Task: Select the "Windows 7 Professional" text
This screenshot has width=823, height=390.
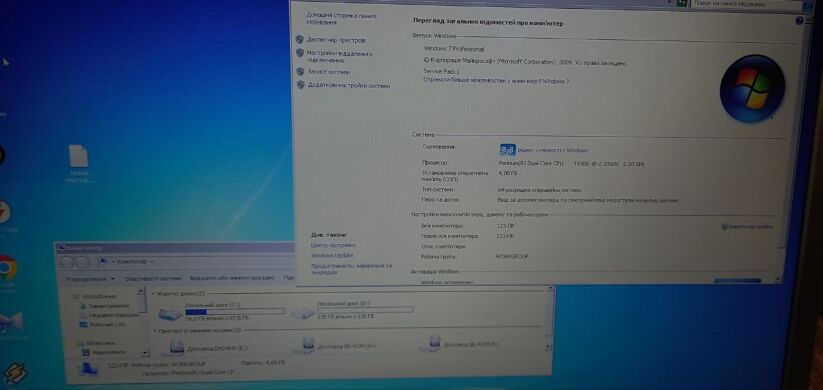Action: 453,48
